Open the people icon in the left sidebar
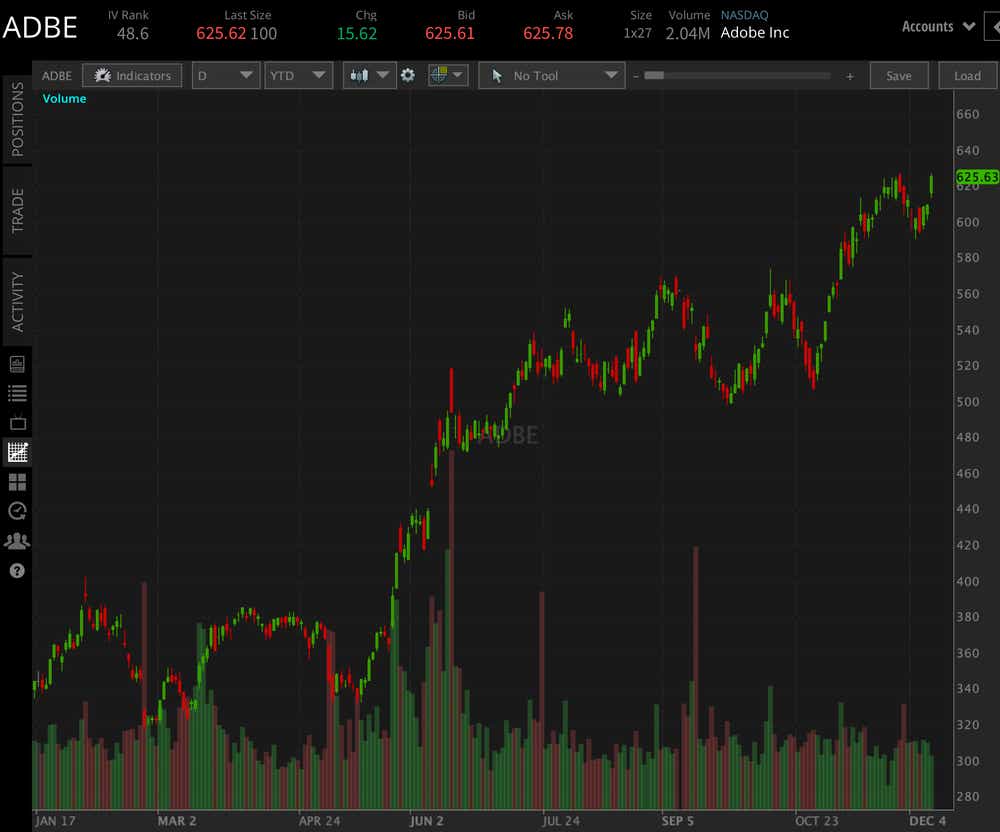Image resolution: width=1000 pixels, height=832 pixels. pyautogui.click(x=17, y=540)
